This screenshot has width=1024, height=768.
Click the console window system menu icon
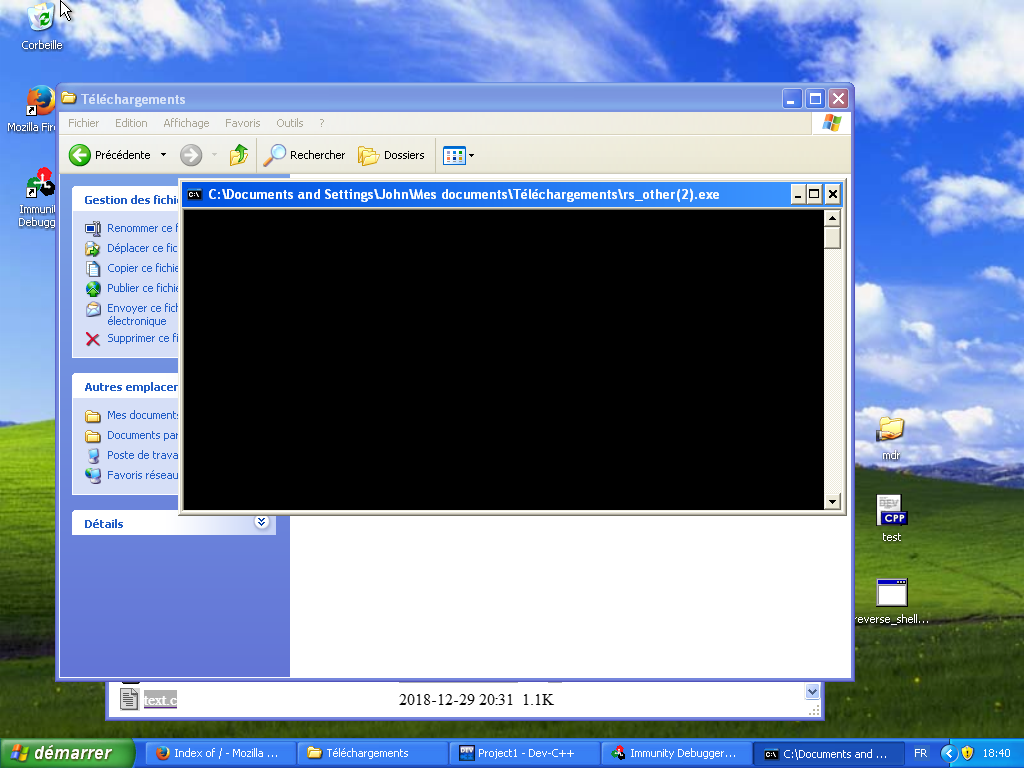click(x=194, y=194)
